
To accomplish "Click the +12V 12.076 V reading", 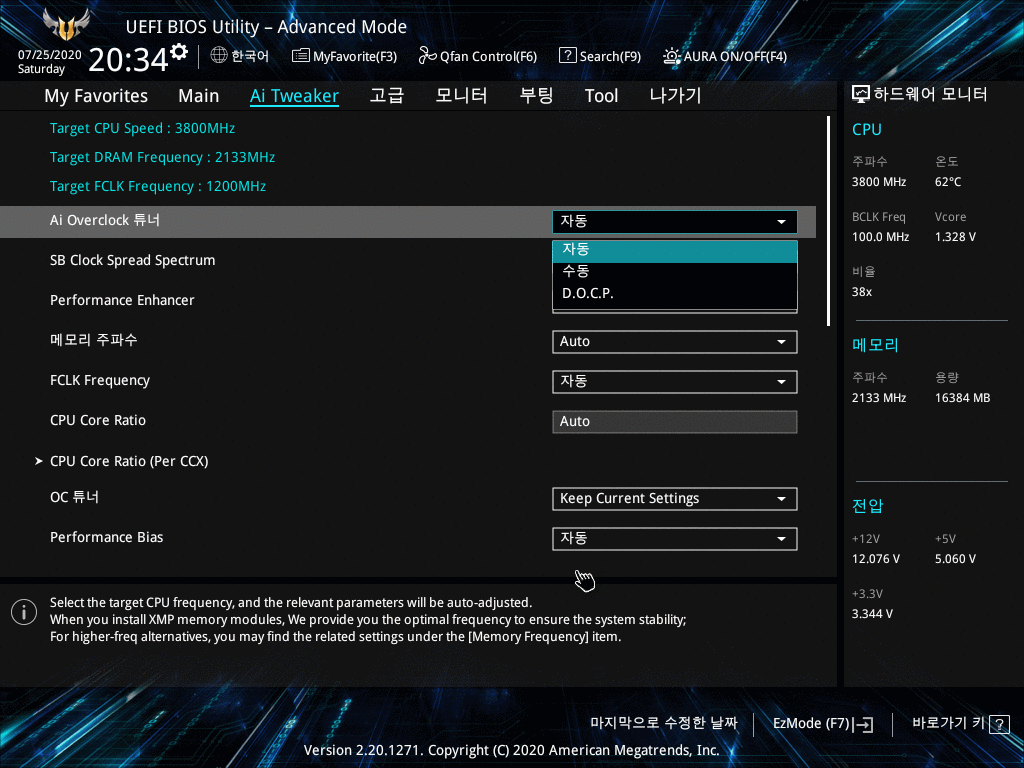I will pyautogui.click(x=876, y=559).
